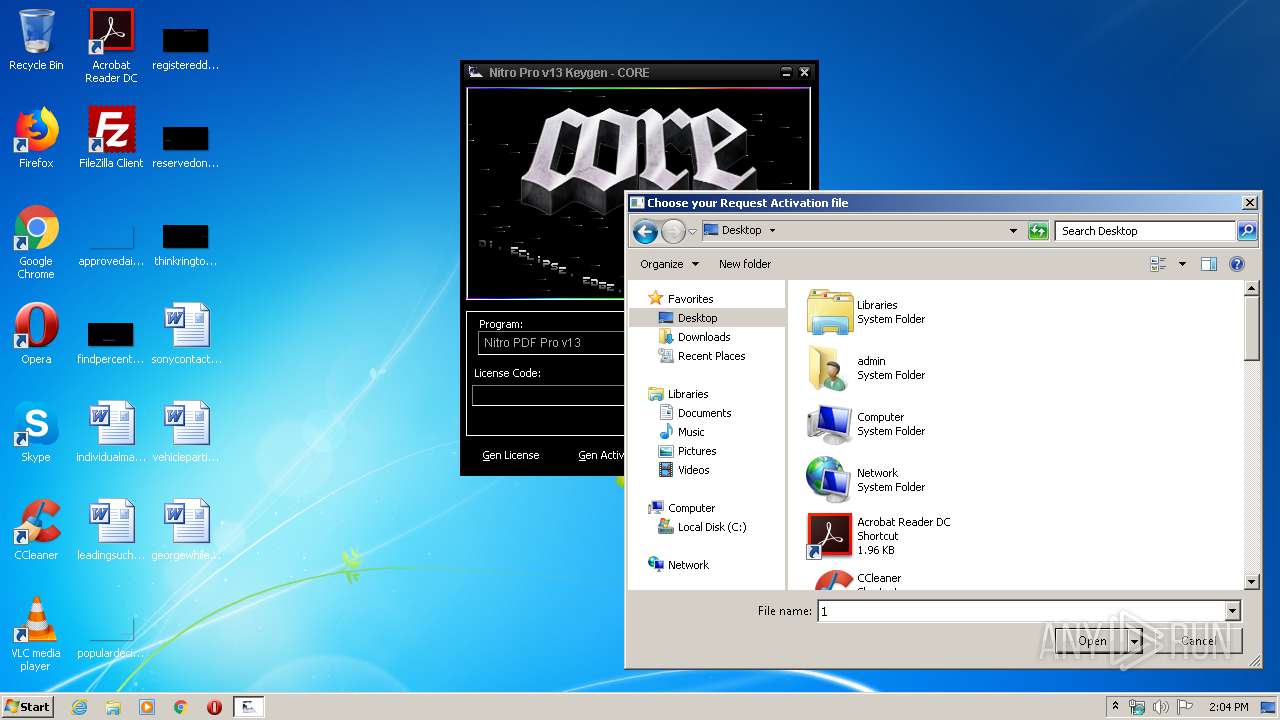
Task: Expand the File name combo box dropdown
Action: point(1232,611)
